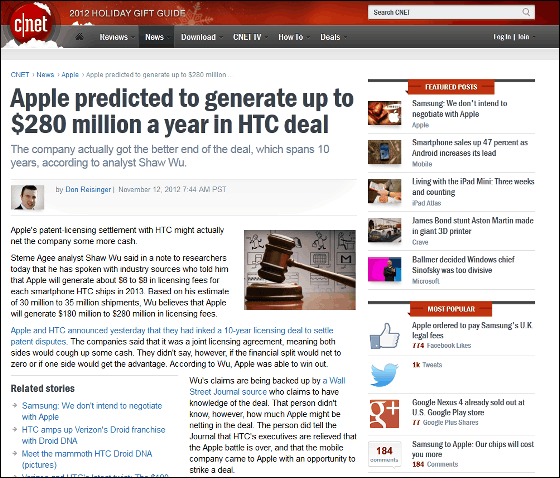Click the CNET breadcrumb link
This screenshot has width=560, height=478.
[20, 75]
